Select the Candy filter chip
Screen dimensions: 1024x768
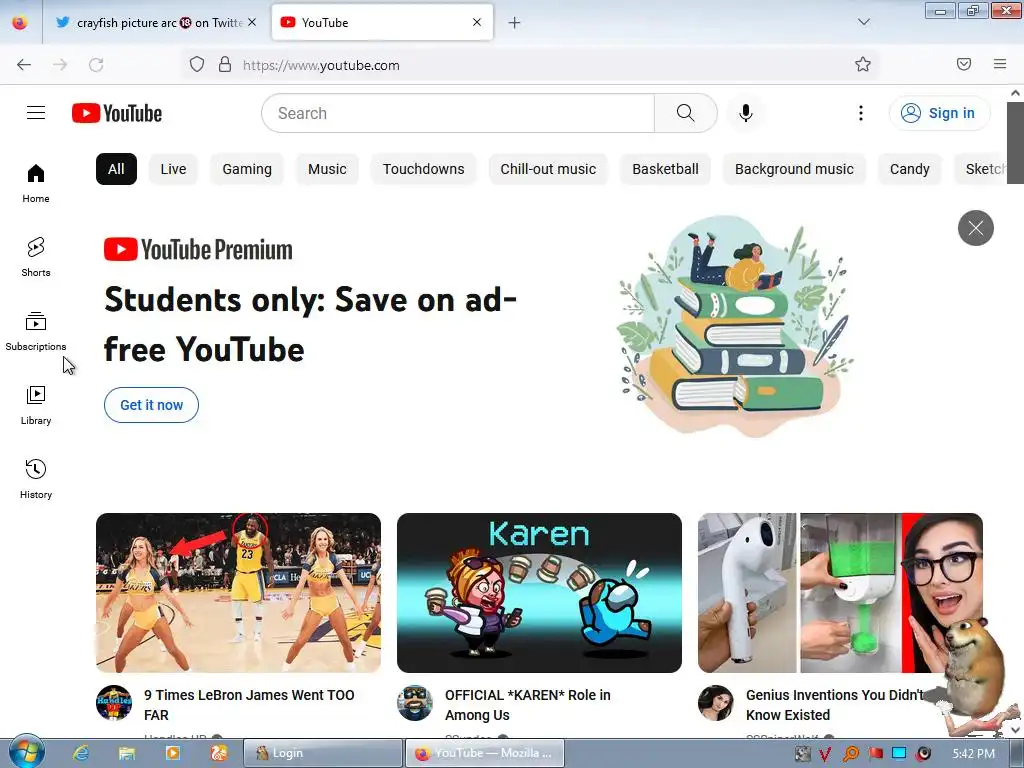pos(910,169)
